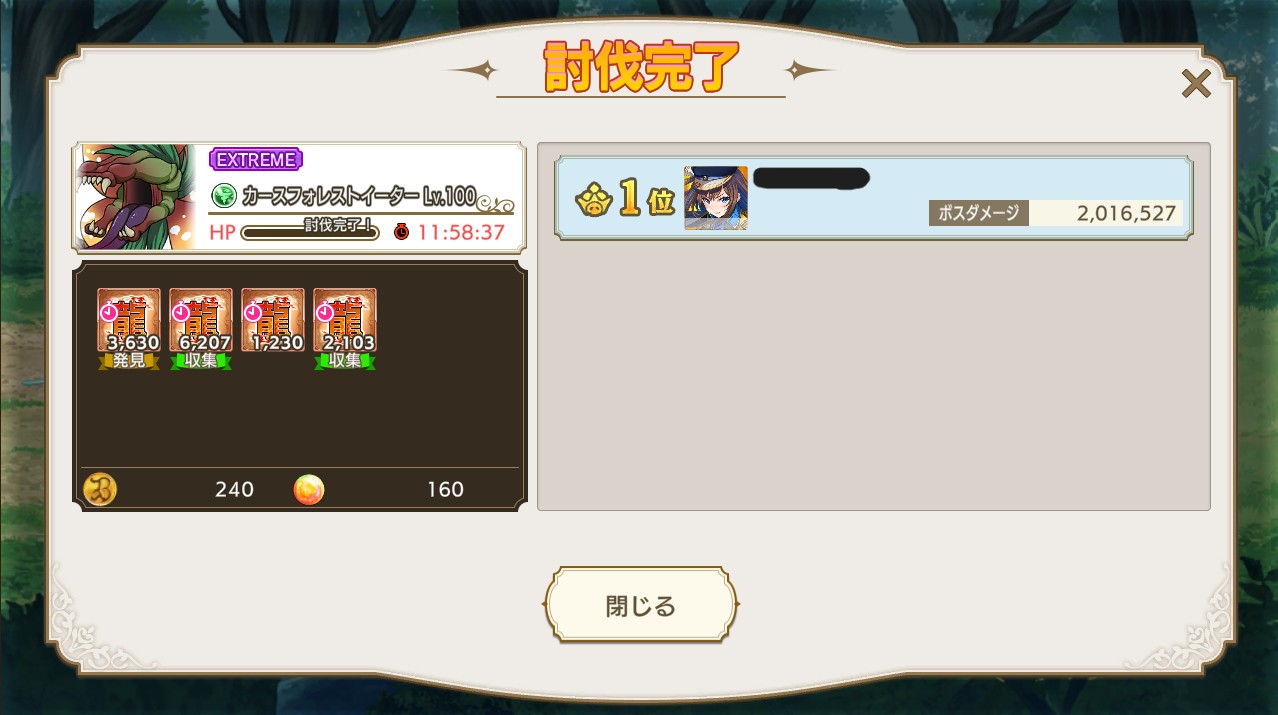Click the green wood-attribute icon beside boss name

(224, 195)
